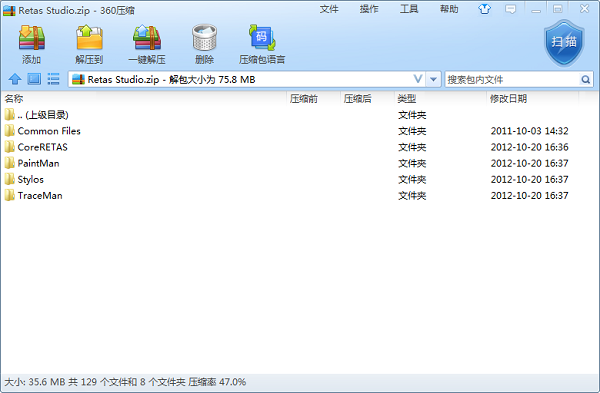Open the feedback message icon
Viewport: 600px width, 393px height.
(510, 9)
